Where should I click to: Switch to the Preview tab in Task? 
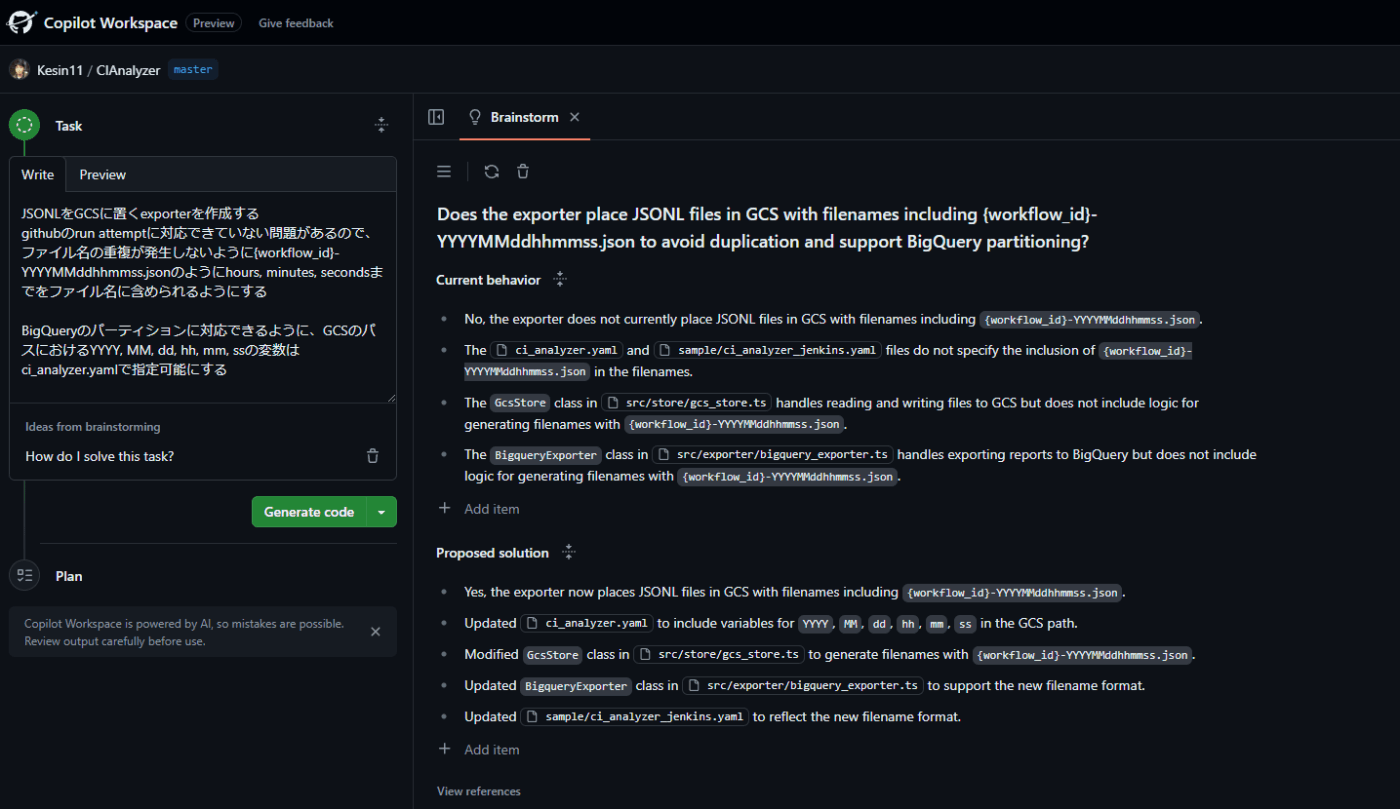(103, 174)
